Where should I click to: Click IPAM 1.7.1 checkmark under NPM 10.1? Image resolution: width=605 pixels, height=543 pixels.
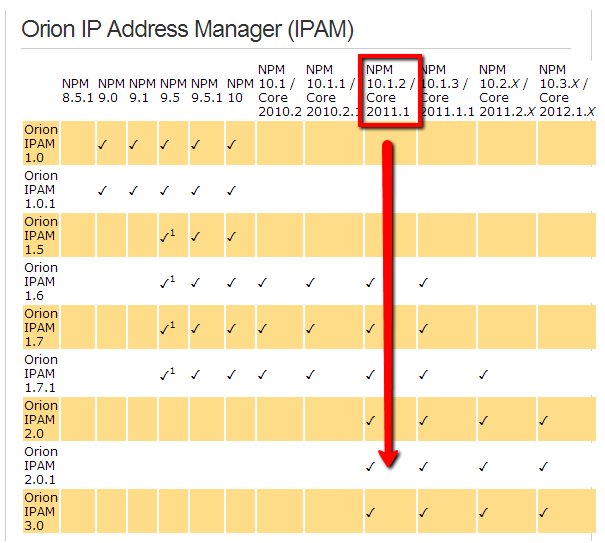coord(263,374)
